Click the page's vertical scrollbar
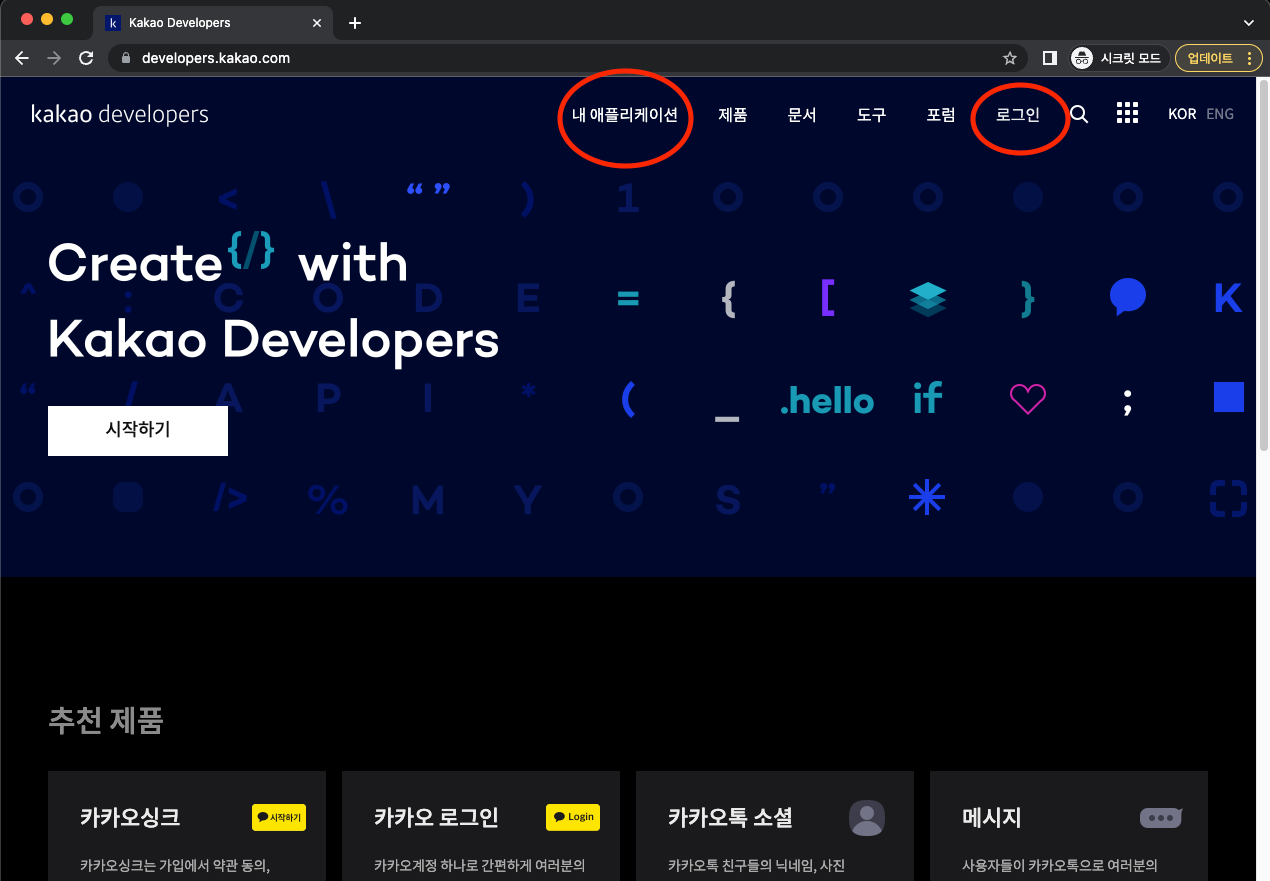 point(1263,265)
